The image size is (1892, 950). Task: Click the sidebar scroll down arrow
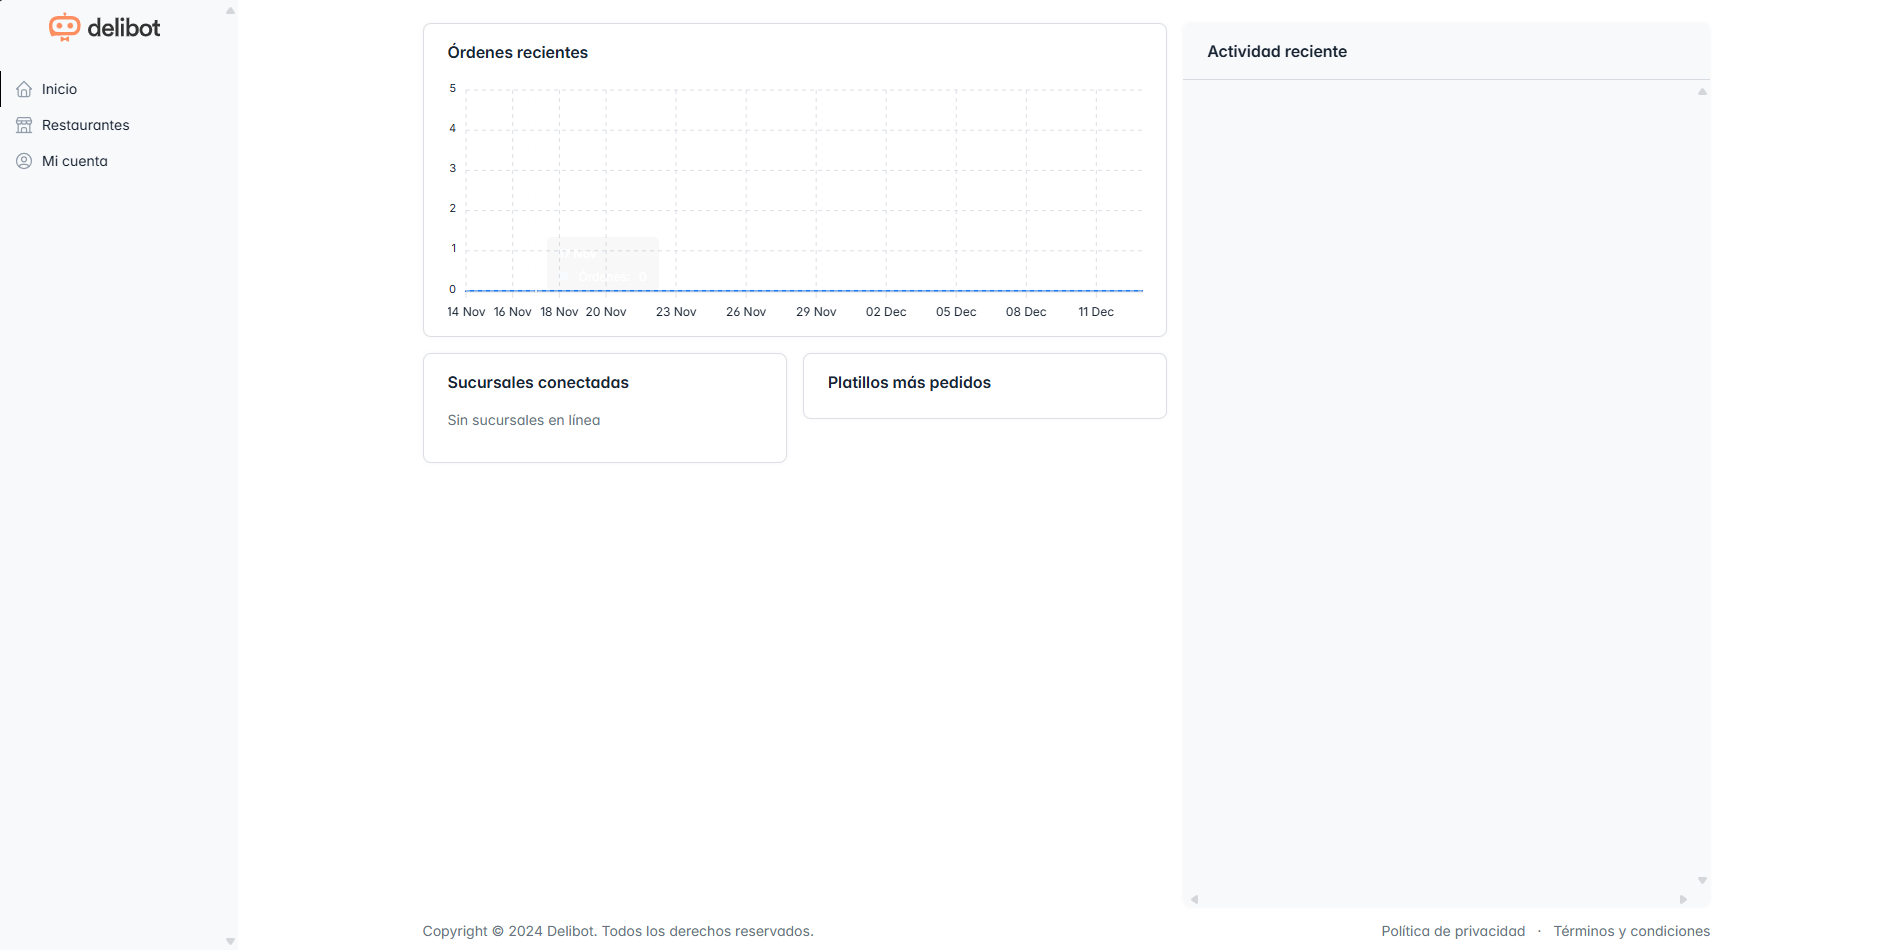coord(230,941)
